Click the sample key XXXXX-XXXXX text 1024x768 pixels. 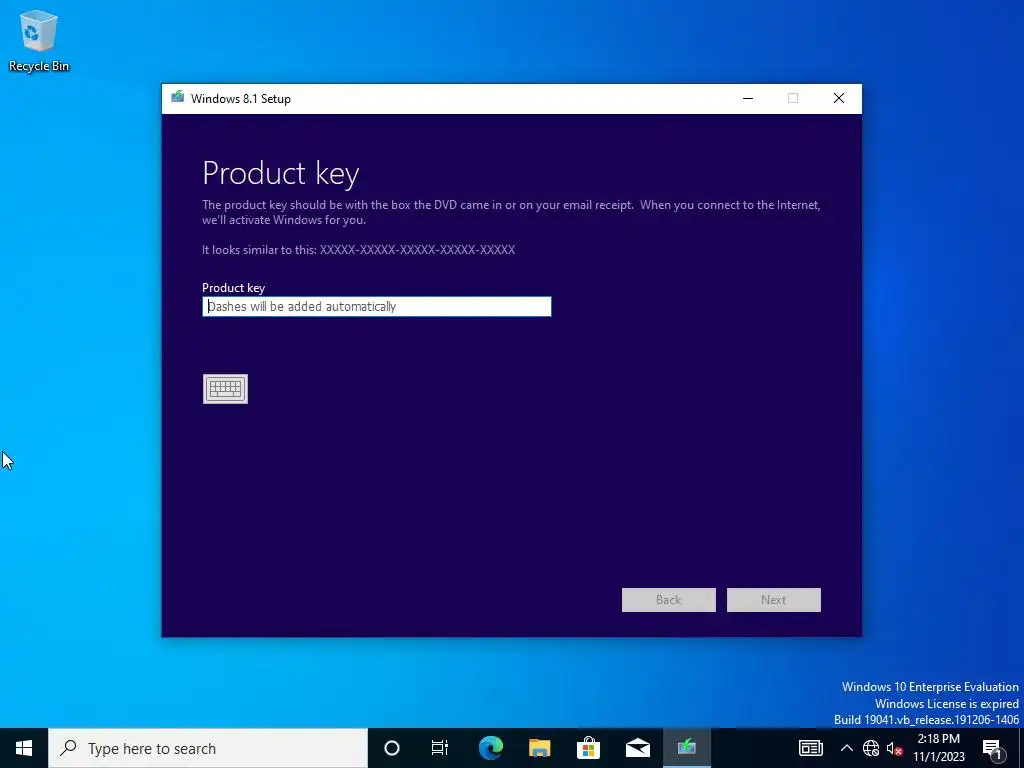coord(417,249)
